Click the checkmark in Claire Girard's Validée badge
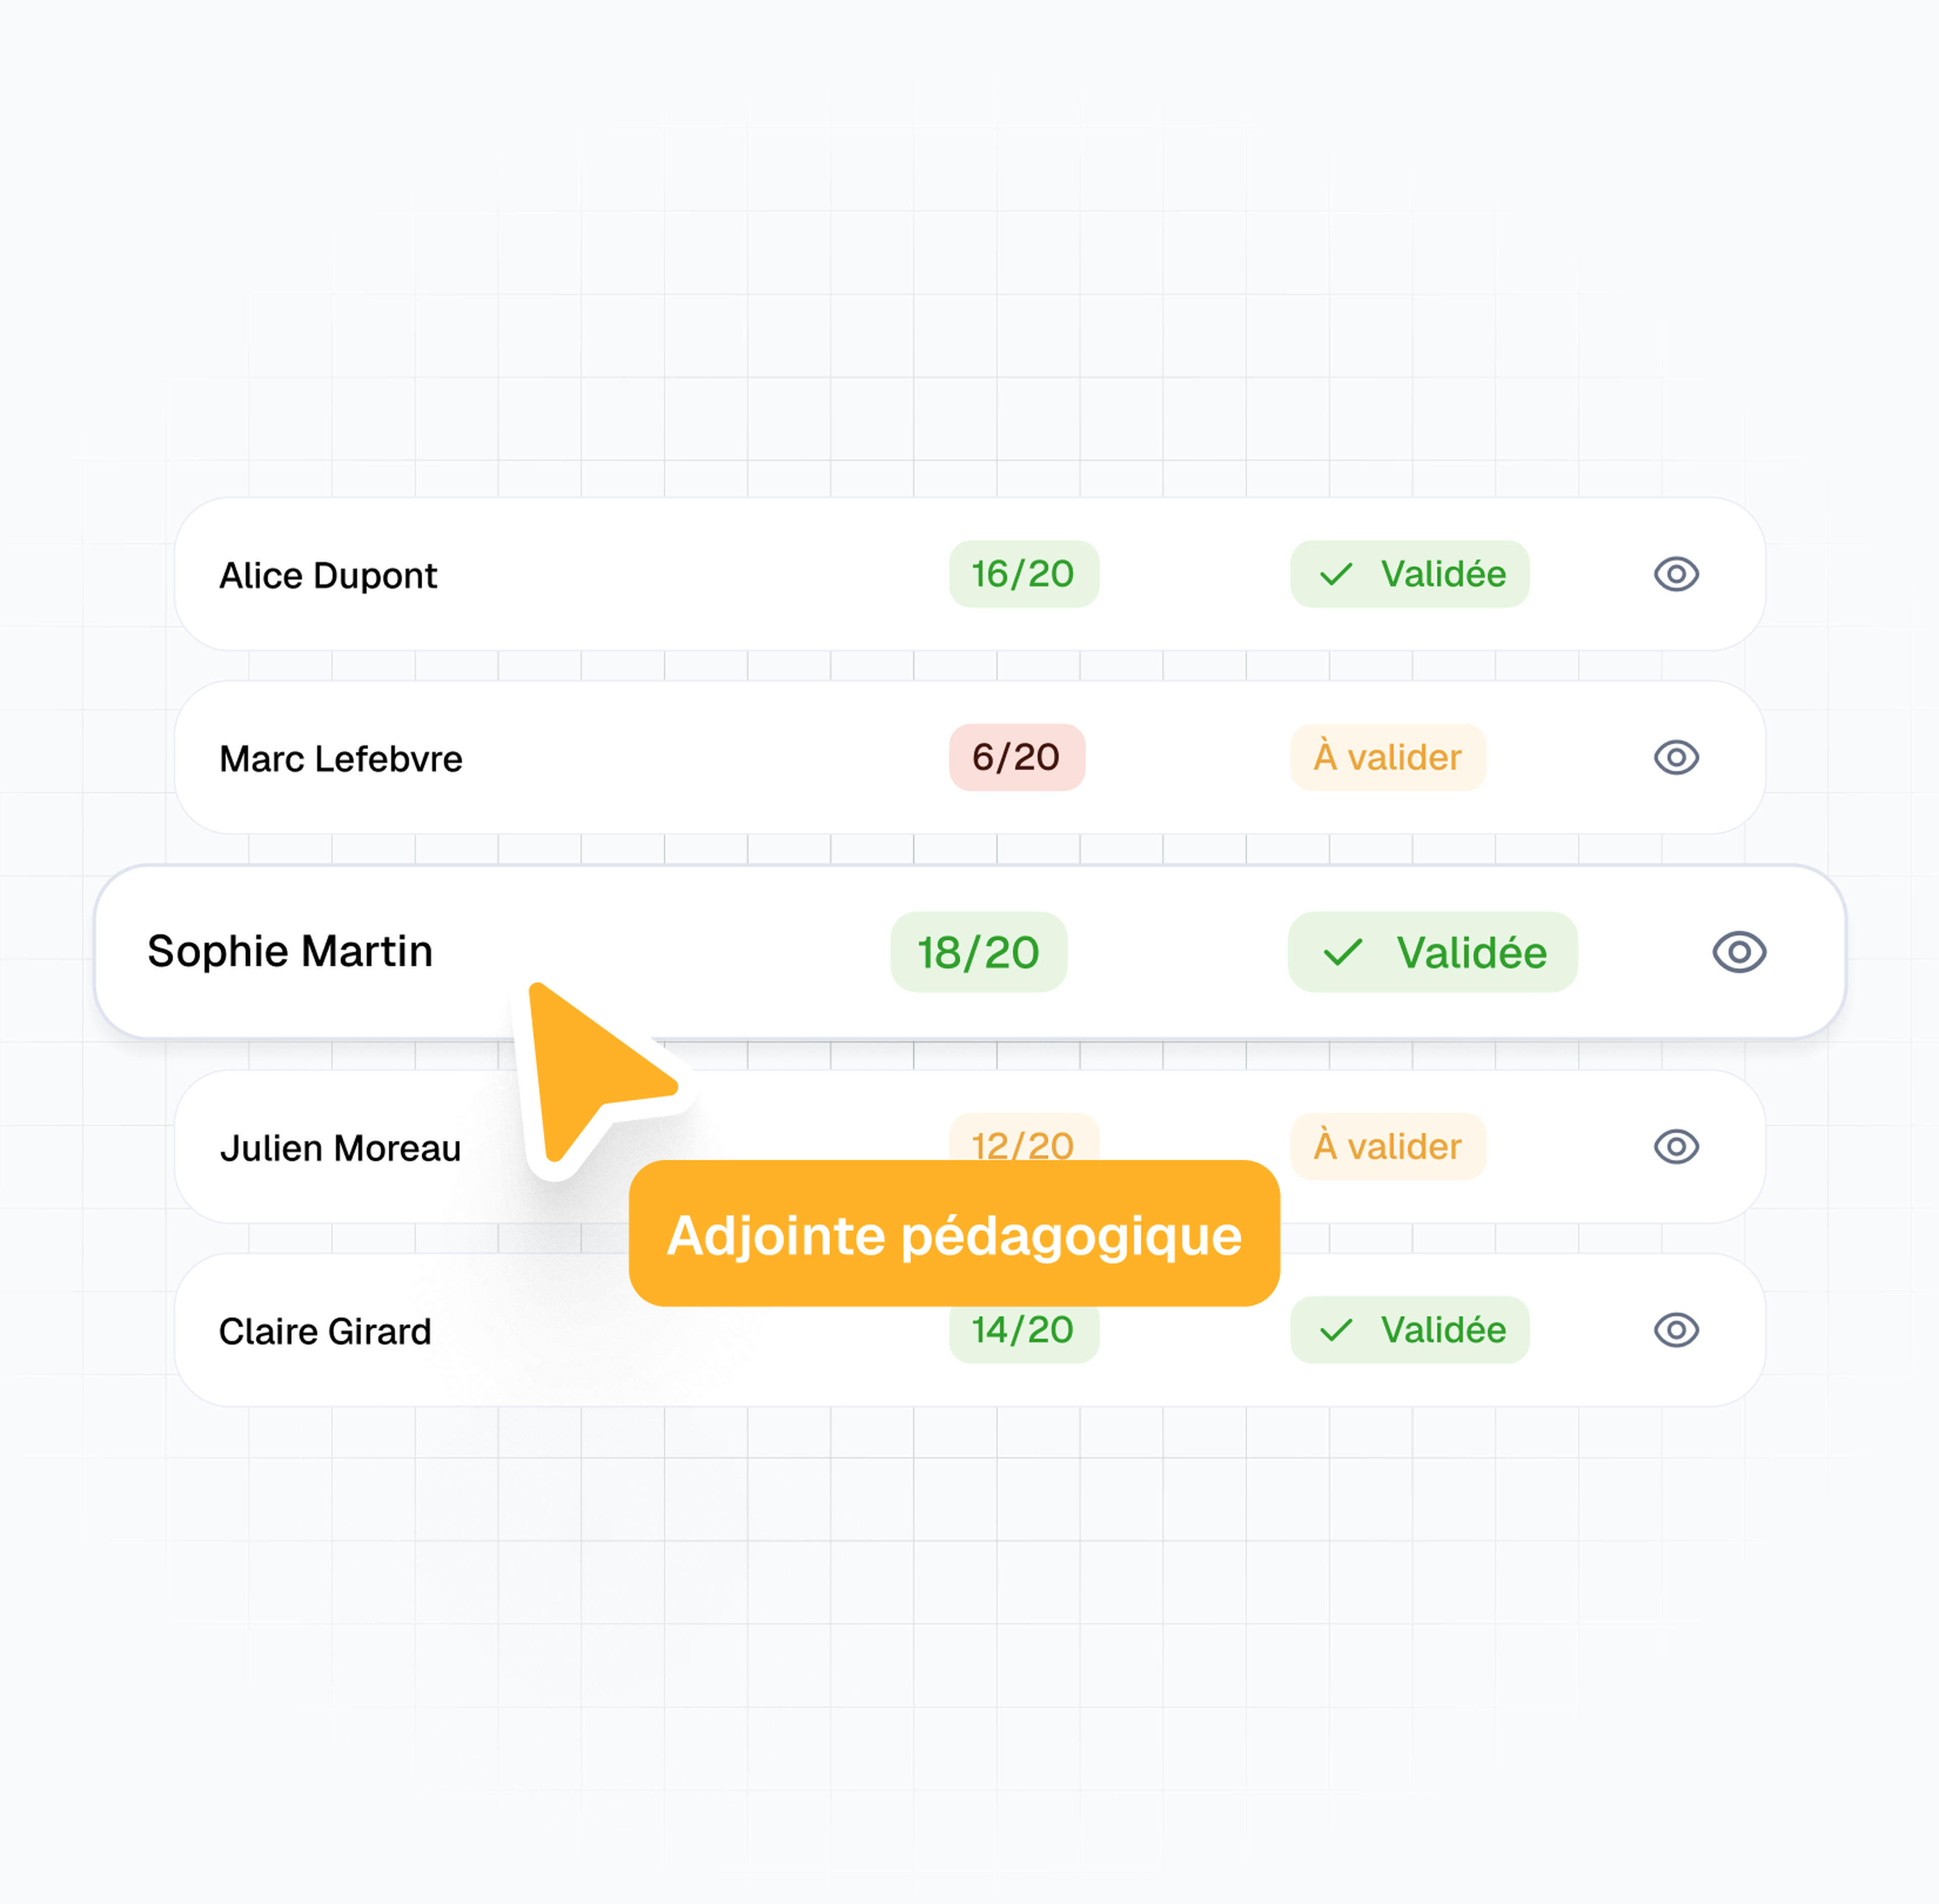 pos(1335,1330)
